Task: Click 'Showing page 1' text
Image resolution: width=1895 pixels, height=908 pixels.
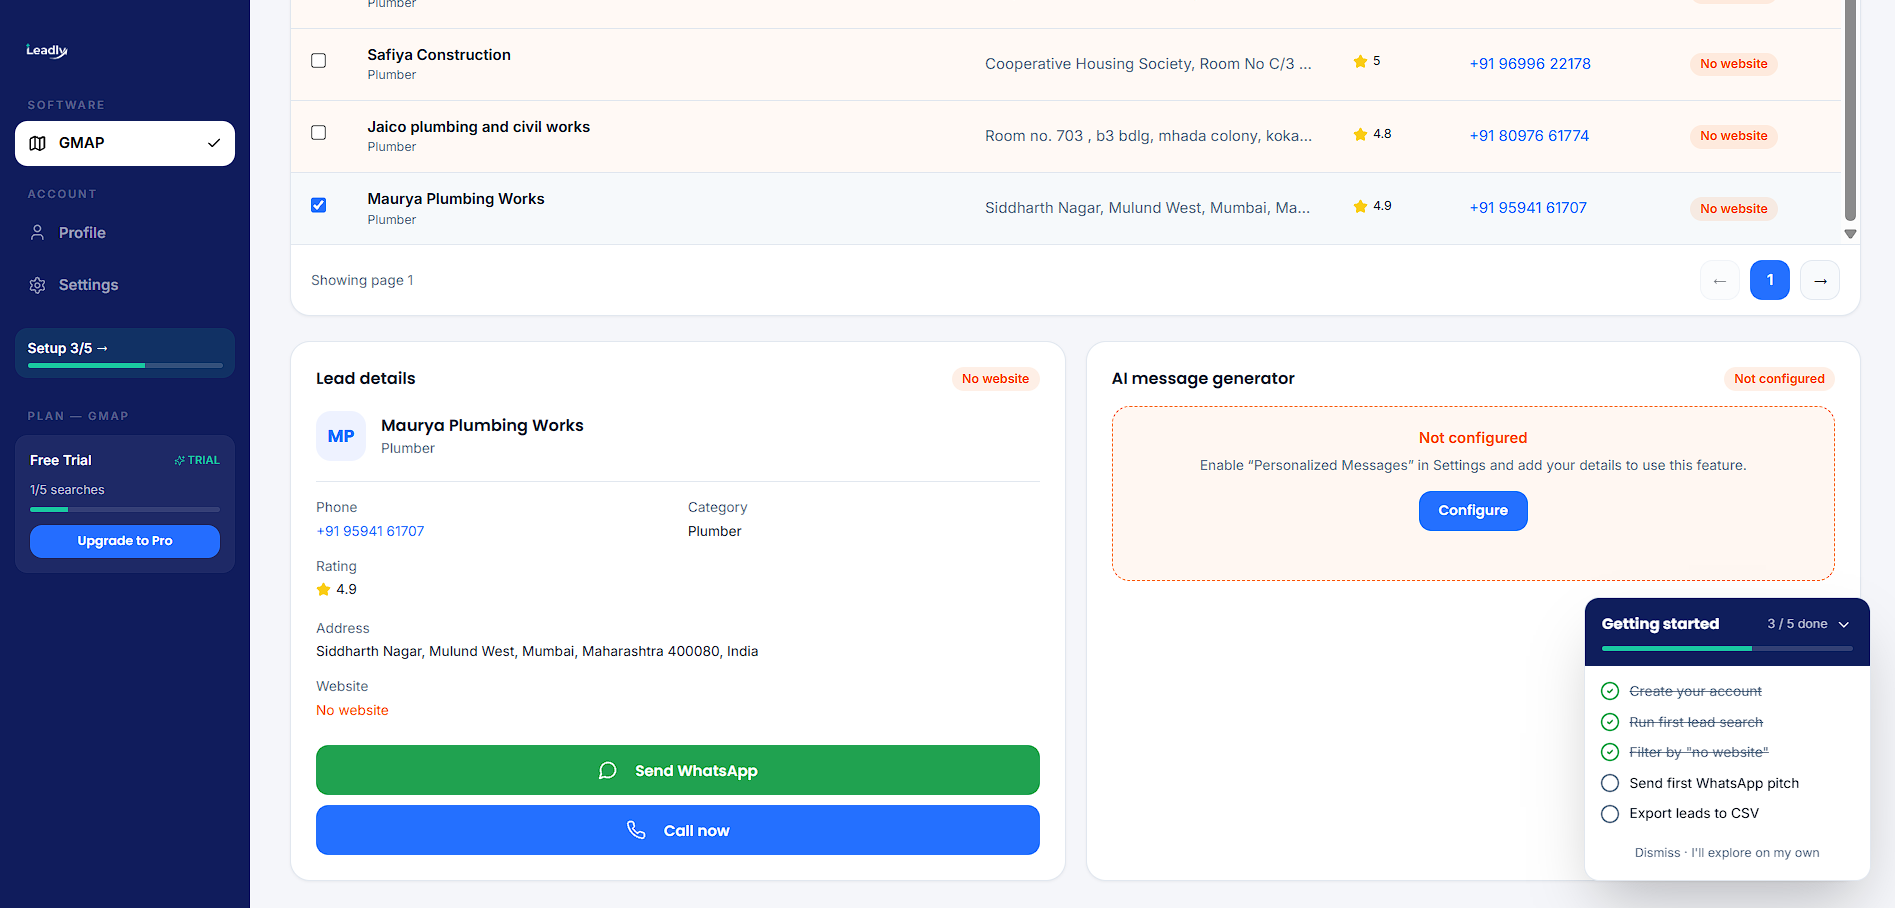Action: pos(362,280)
